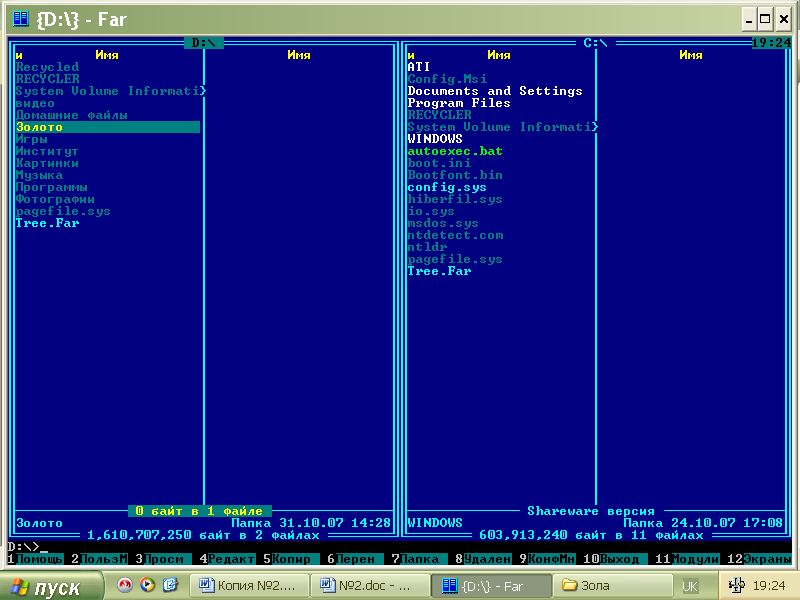Select RECYCLER folder in C: panel
This screenshot has height=600, width=800.
point(439,115)
